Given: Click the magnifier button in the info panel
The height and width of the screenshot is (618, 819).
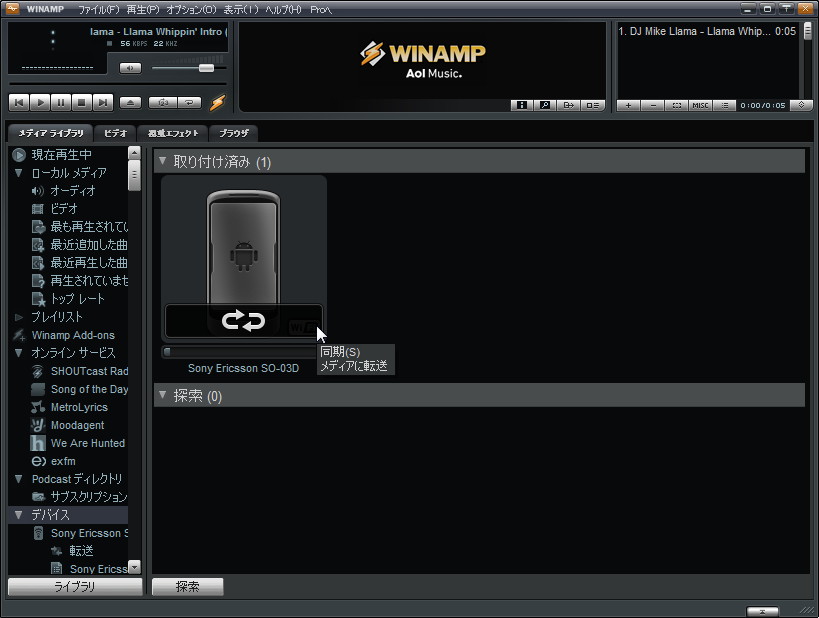Looking at the screenshot, I should click(x=545, y=105).
